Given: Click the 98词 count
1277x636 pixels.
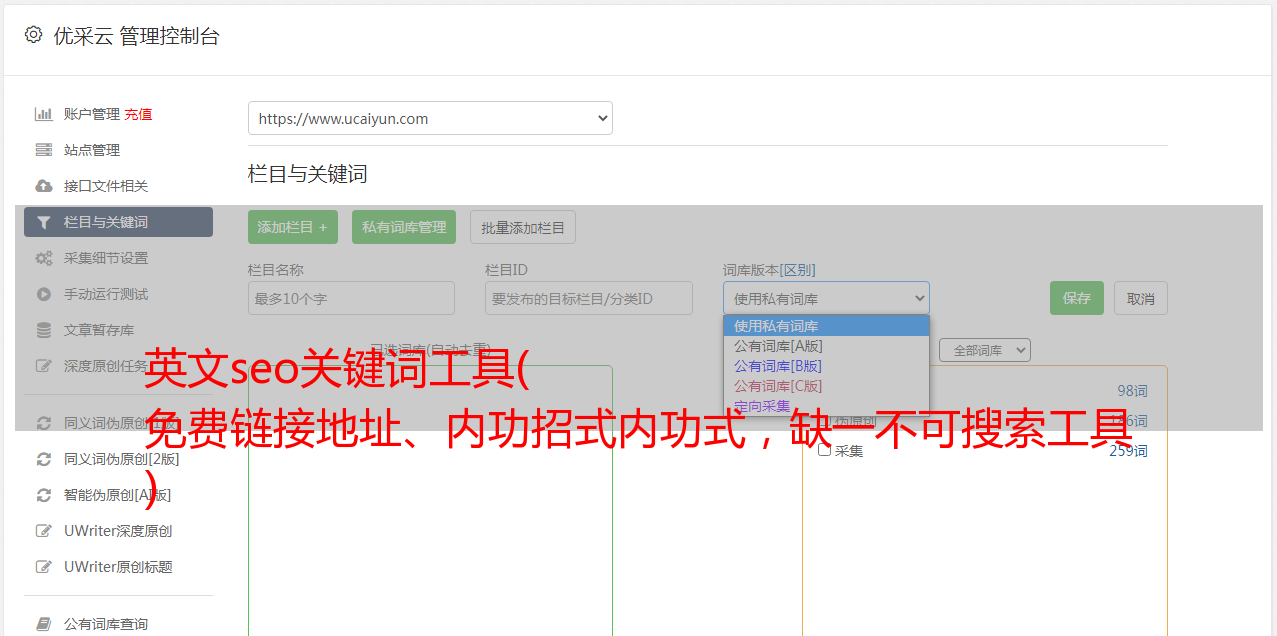Looking at the screenshot, I should (x=1132, y=391).
